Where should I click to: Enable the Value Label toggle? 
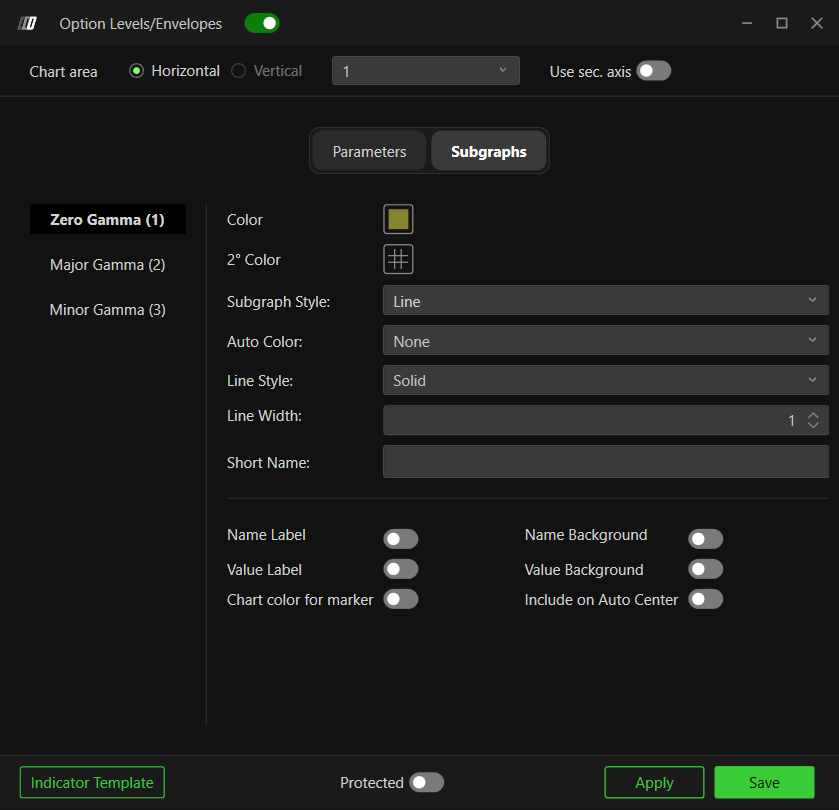[400, 569]
